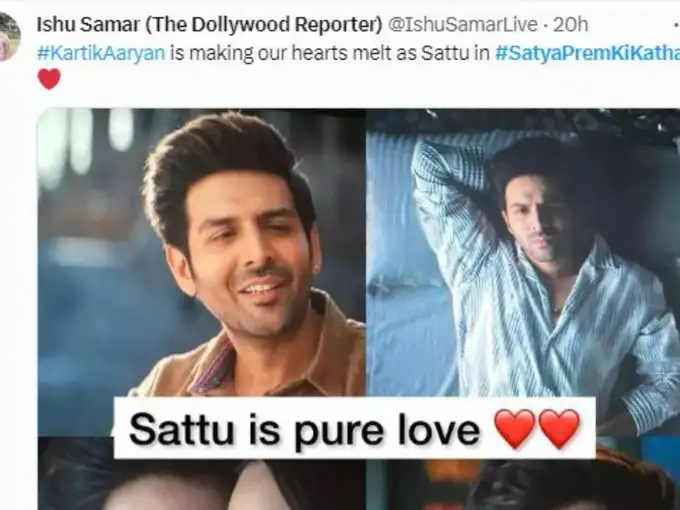Click '(The Dollywood Reporter)' in the author name
This screenshot has width=680, height=510.
point(263,25)
